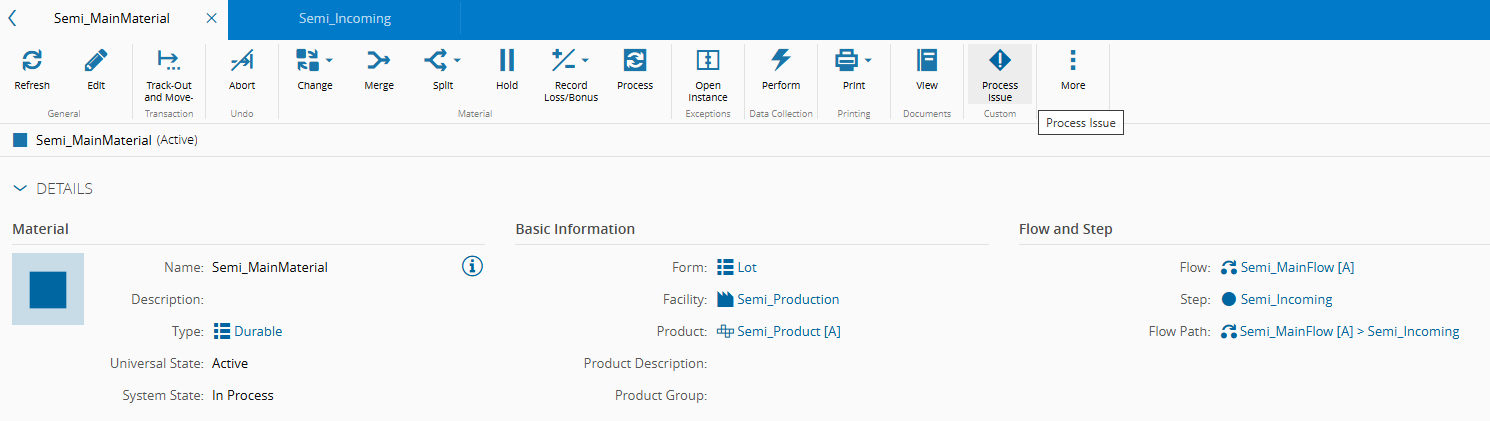Click the Edit pencil icon
This screenshot has height=421, width=1490.
[x=96, y=61]
